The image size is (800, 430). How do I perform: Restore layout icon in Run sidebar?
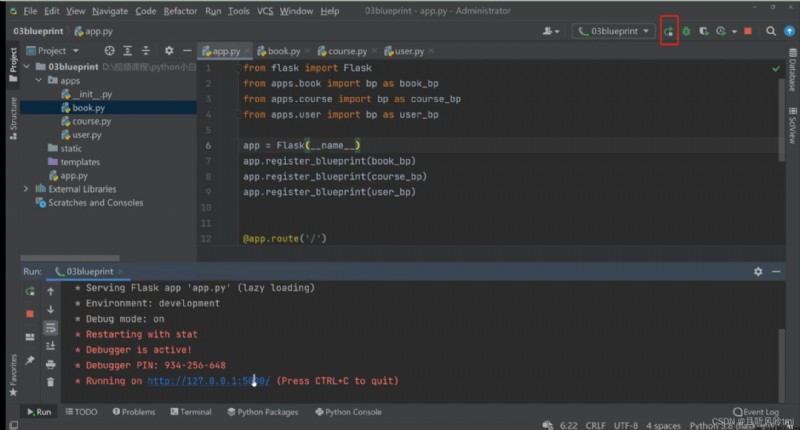[x=30, y=337]
